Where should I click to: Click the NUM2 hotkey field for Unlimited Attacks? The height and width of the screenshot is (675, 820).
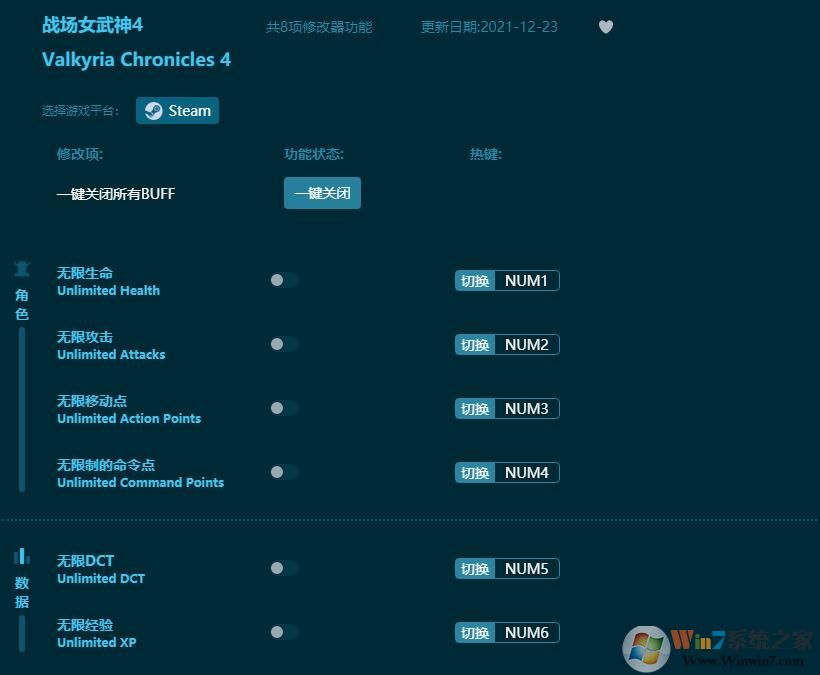(527, 345)
